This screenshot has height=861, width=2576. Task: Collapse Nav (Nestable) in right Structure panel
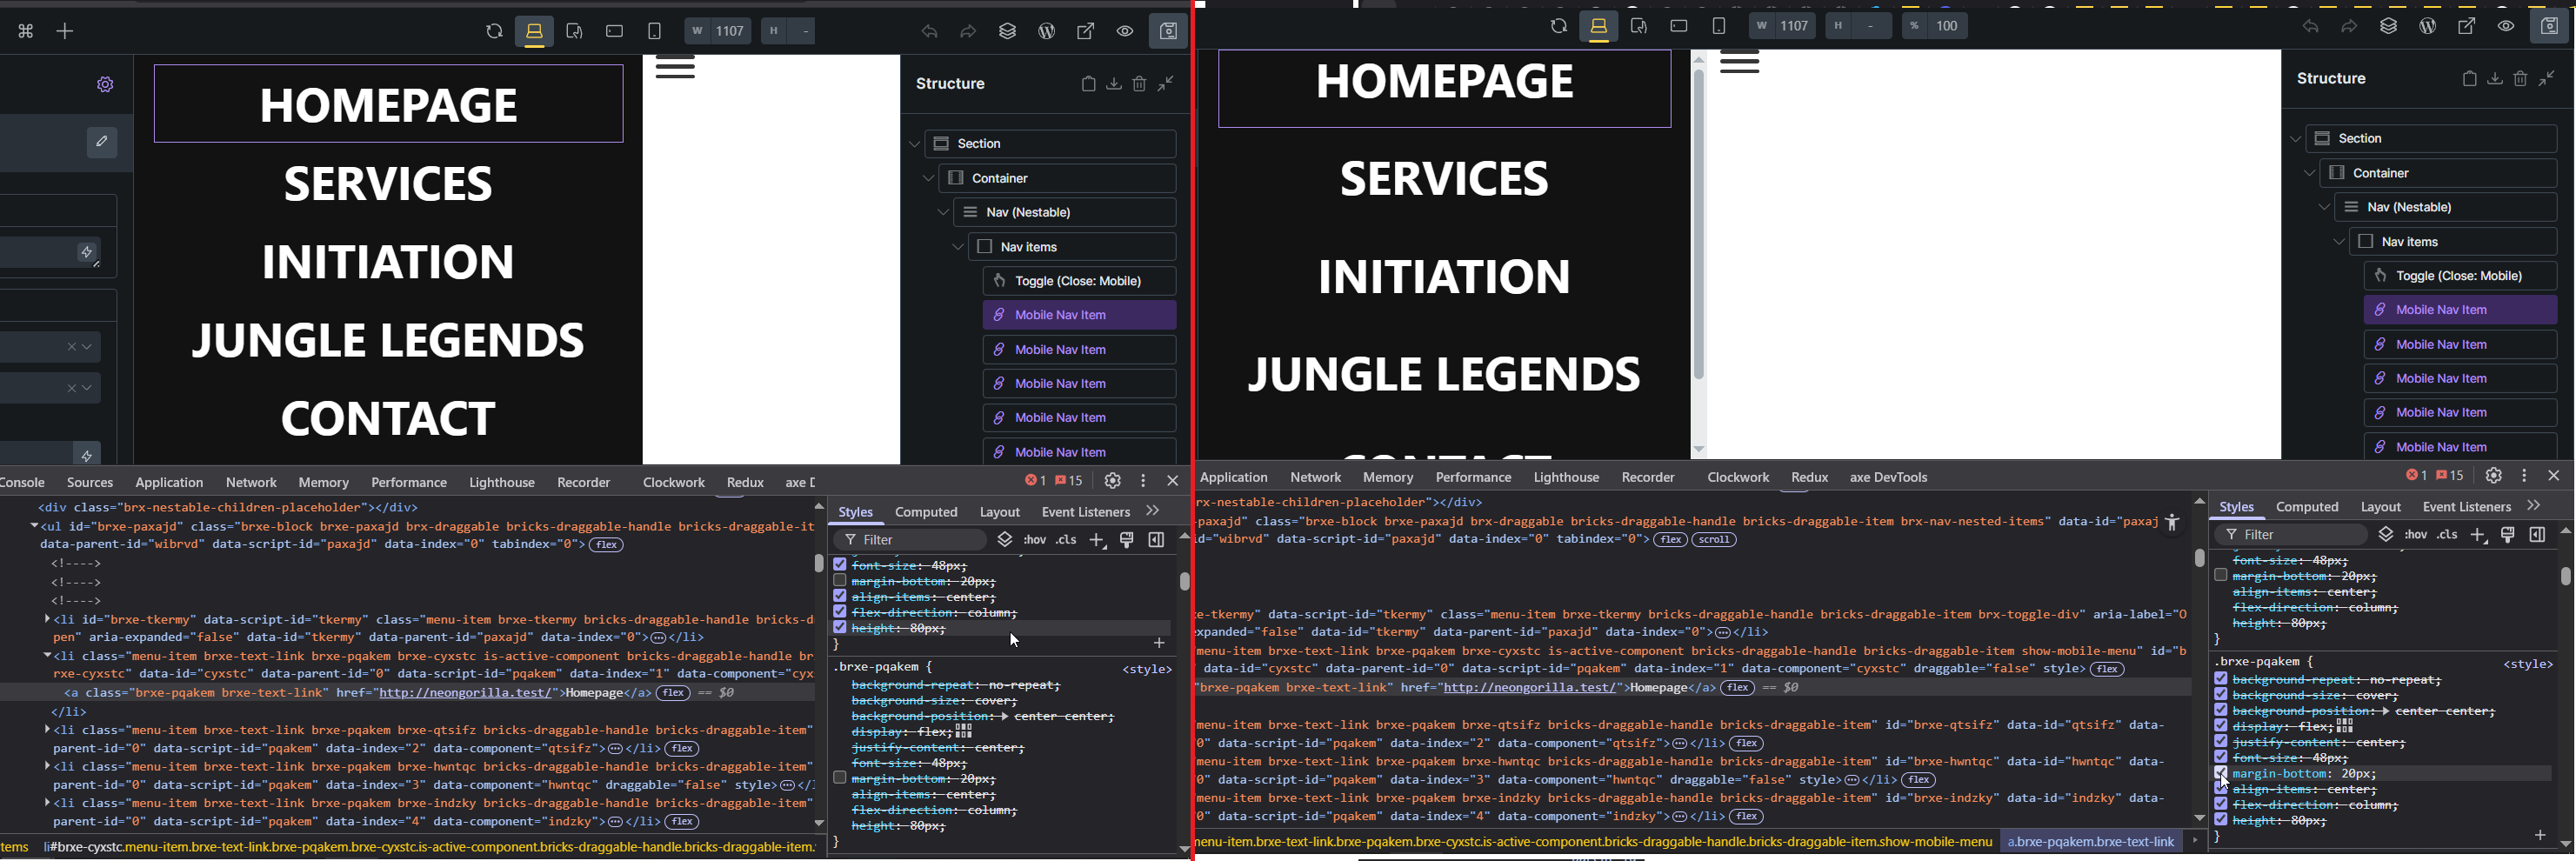tap(2324, 208)
